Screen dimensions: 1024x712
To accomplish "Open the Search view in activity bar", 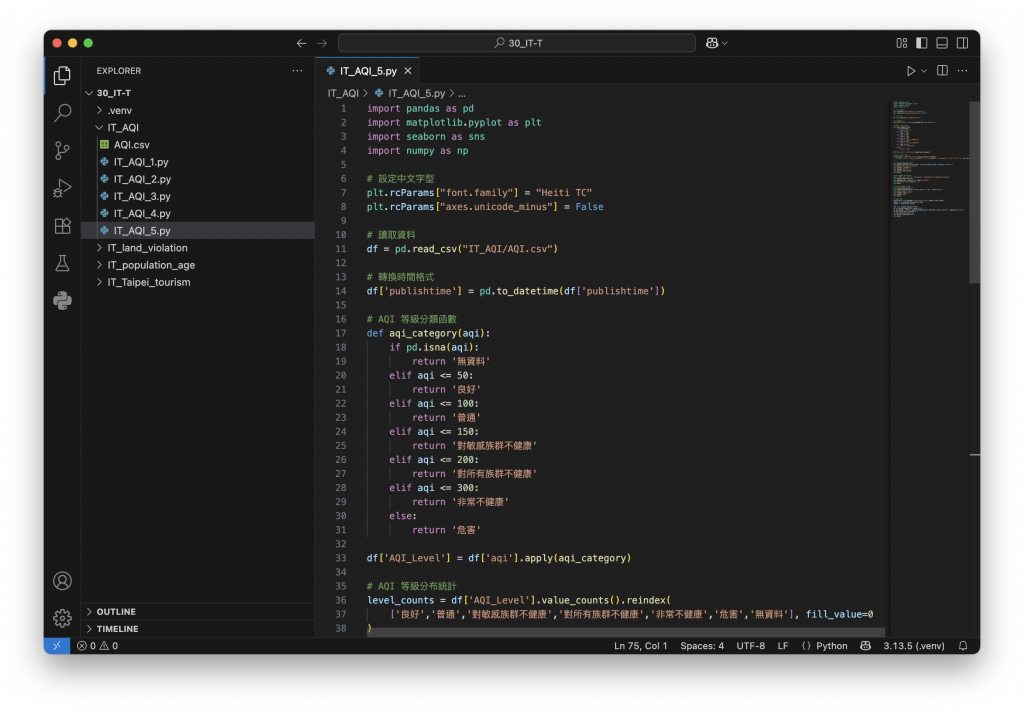I will click(62, 113).
